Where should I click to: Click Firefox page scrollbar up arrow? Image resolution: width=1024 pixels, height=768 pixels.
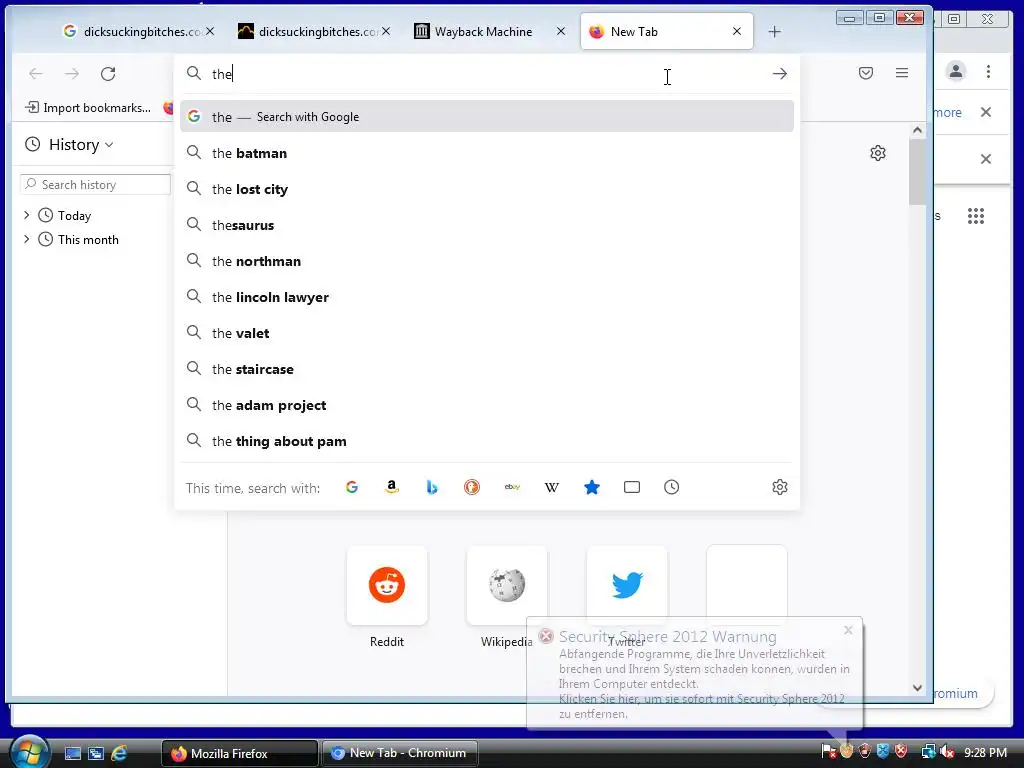pyautogui.click(x=917, y=130)
